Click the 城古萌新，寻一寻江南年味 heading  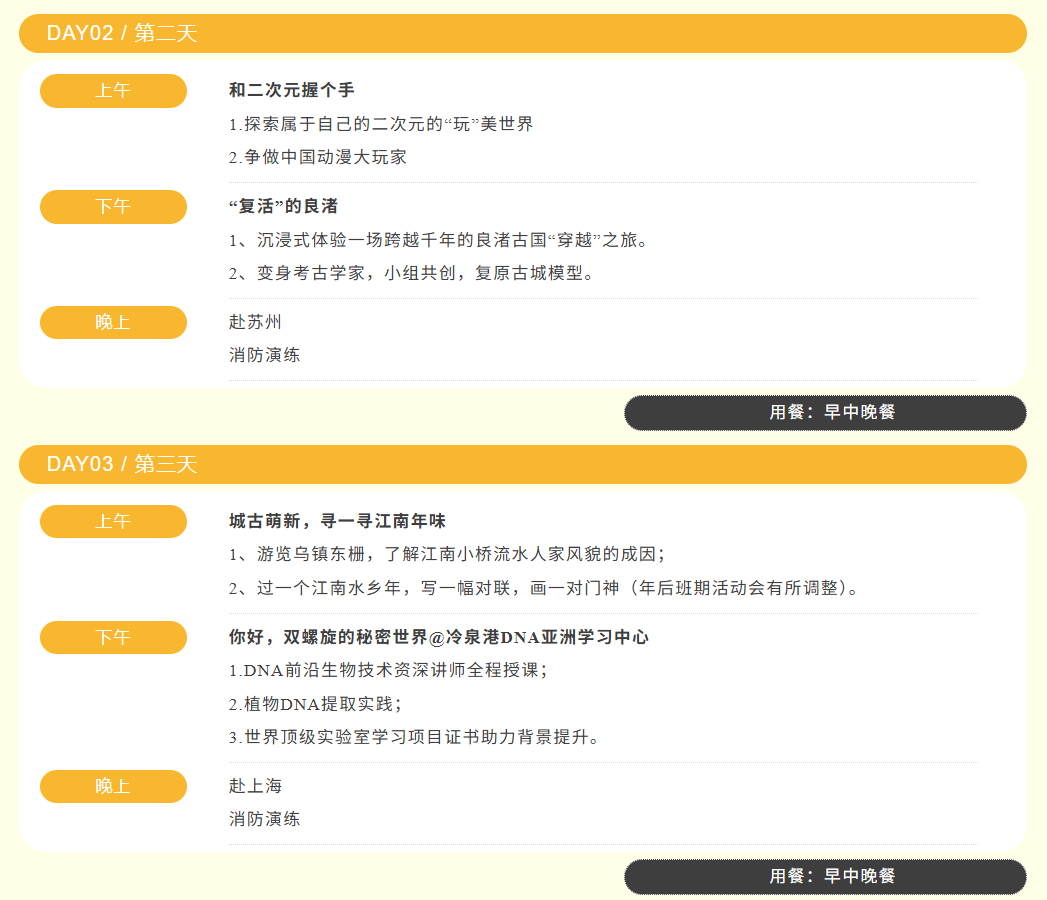point(337,522)
